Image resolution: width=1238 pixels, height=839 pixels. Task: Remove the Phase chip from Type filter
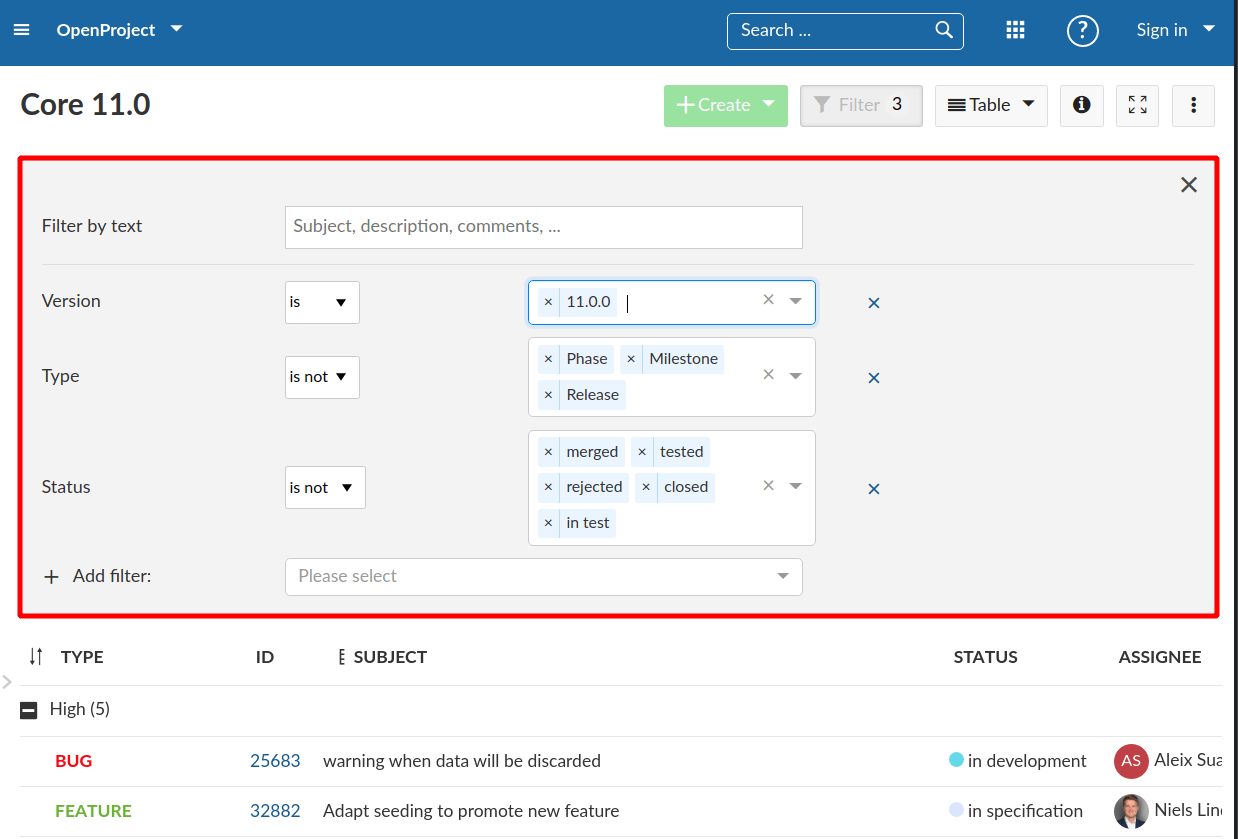pyautogui.click(x=548, y=358)
